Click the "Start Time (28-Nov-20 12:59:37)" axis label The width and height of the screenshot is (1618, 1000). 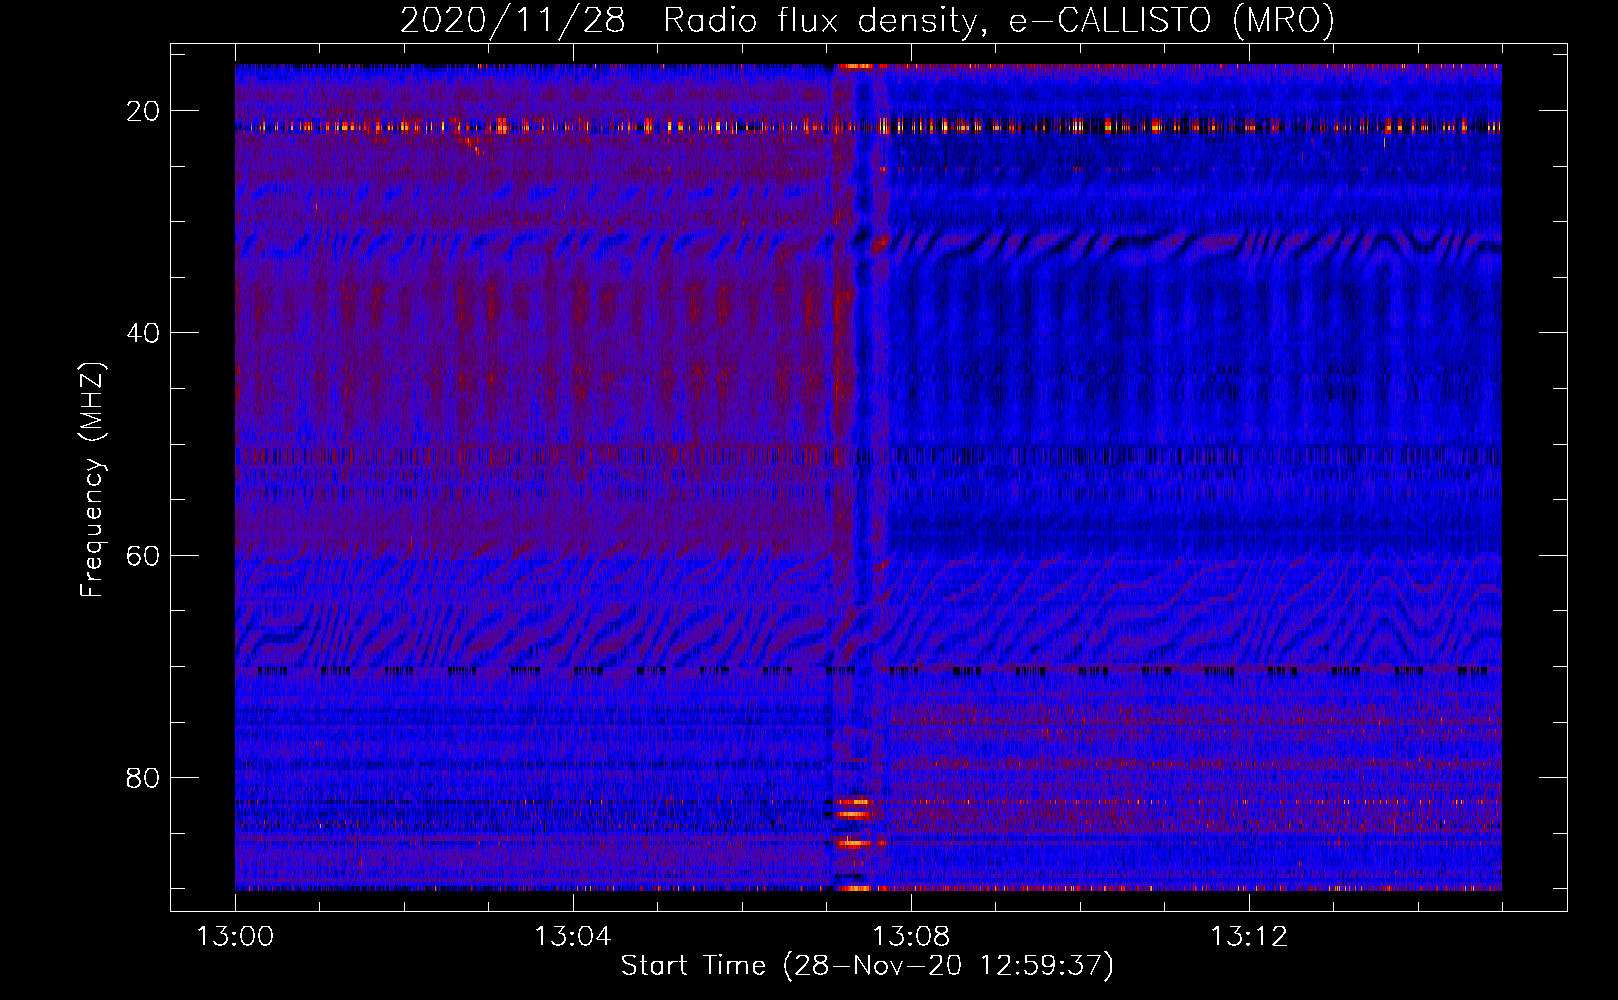pos(867,966)
